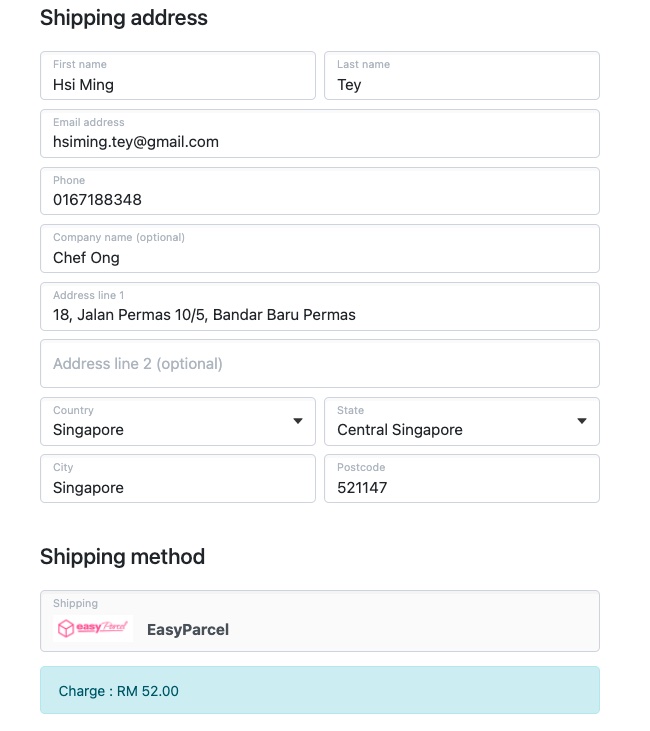Click the Shipping method heading

(x=122, y=557)
